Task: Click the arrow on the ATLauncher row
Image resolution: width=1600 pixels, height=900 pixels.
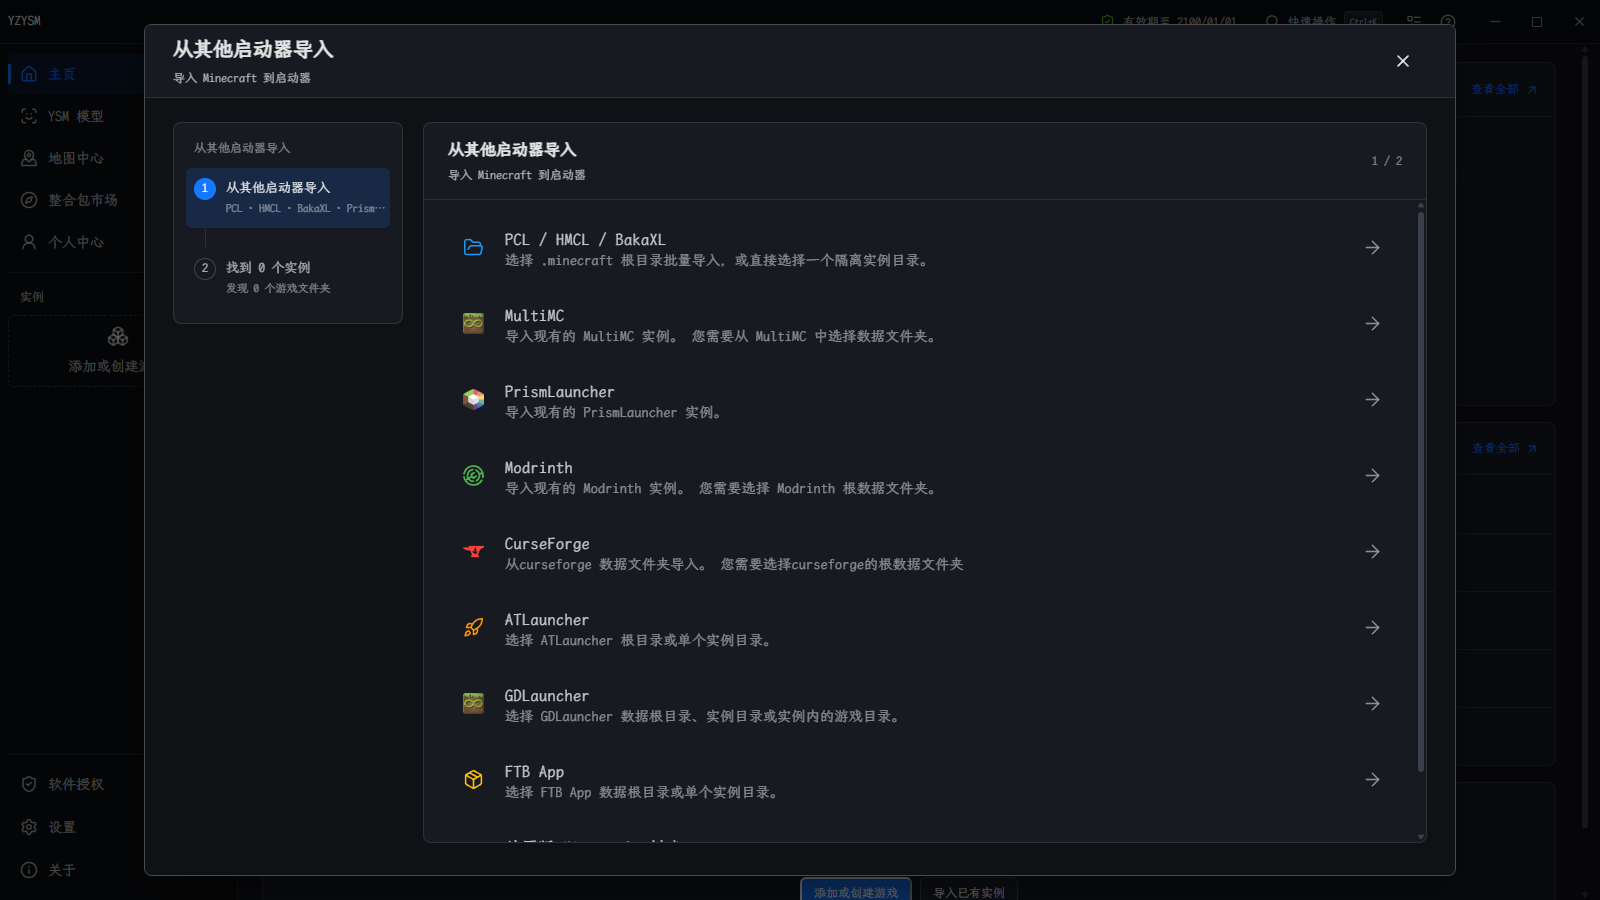Action: tap(1372, 628)
